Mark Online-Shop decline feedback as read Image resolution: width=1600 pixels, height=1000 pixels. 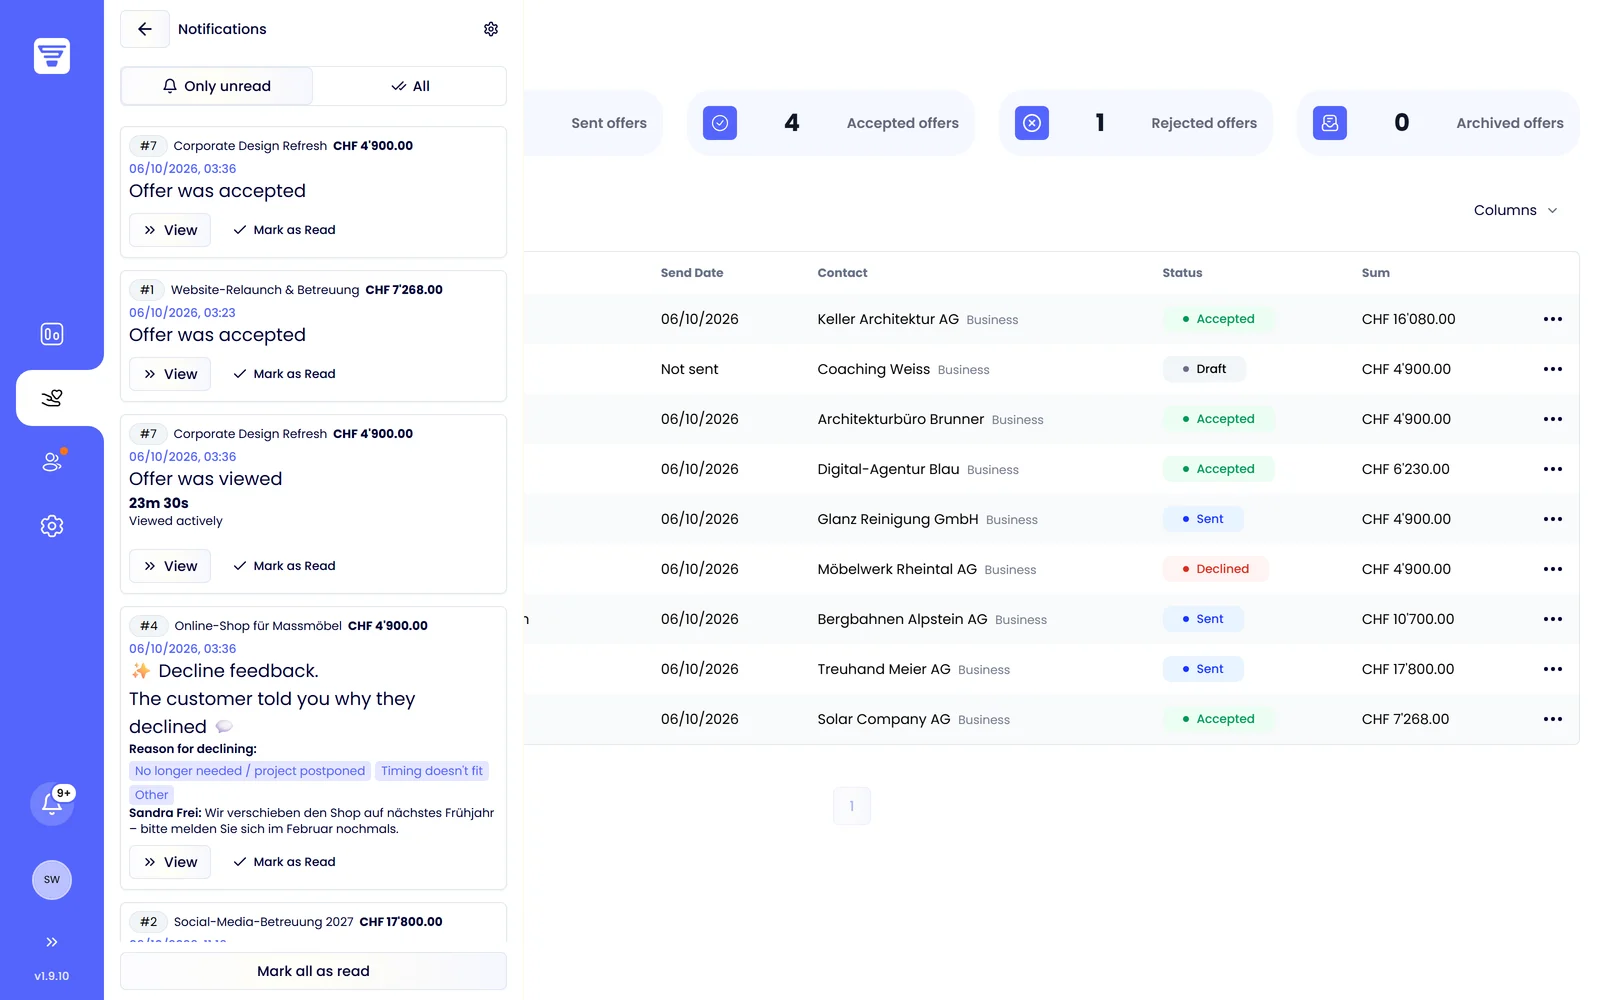click(284, 862)
